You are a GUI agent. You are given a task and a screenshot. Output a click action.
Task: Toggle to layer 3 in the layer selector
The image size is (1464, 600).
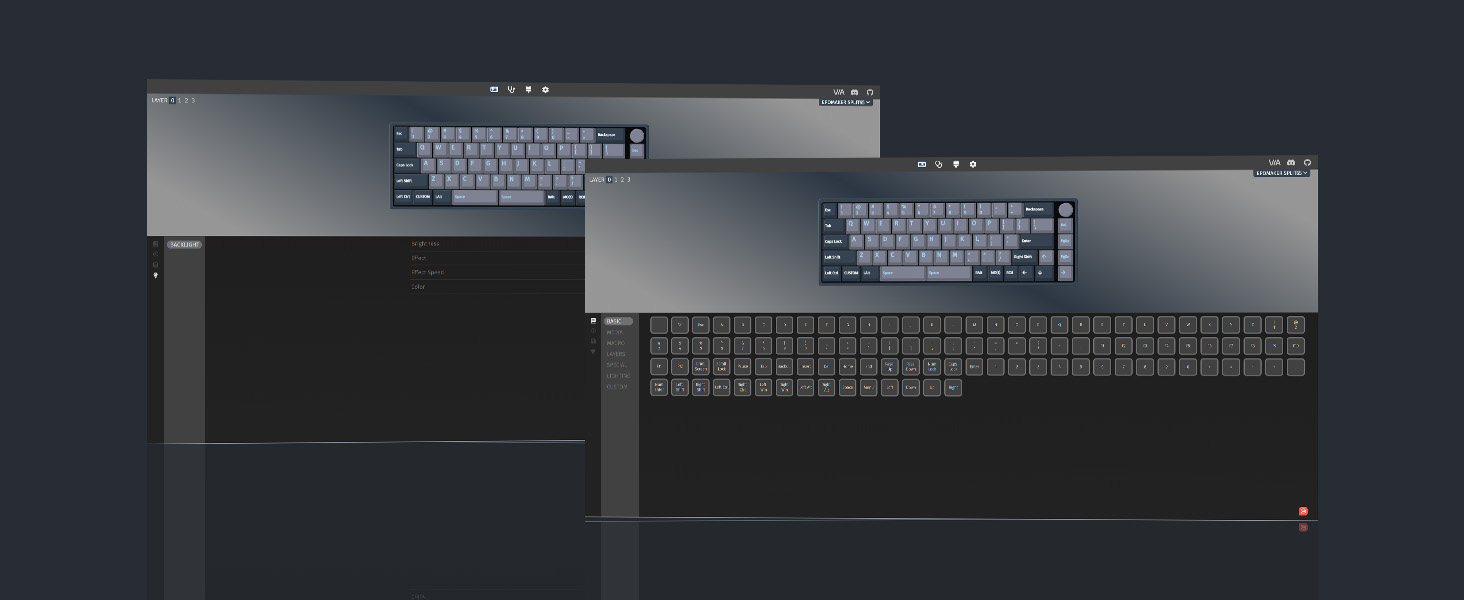coord(629,180)
